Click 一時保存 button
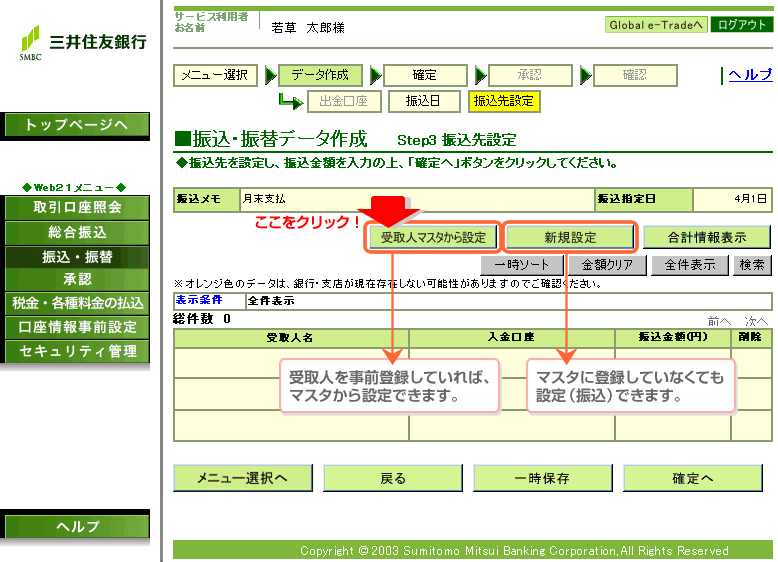778x562 pixels. tap(543, 478)
